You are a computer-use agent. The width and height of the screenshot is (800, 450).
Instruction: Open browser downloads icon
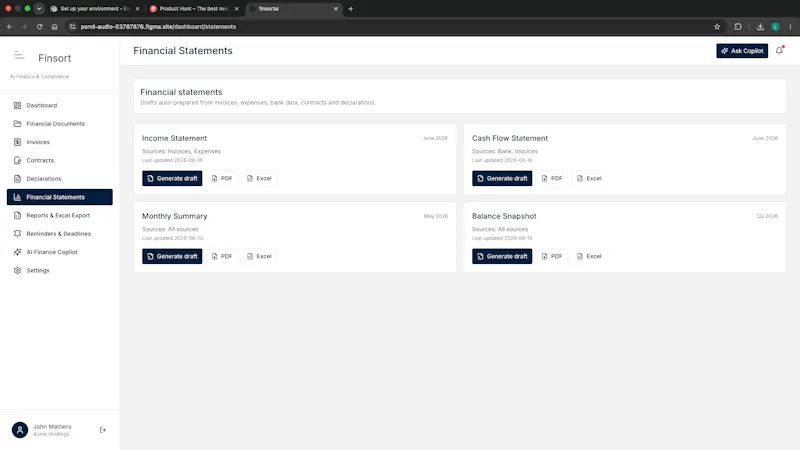pyautogui.click(x=760, y=27)
